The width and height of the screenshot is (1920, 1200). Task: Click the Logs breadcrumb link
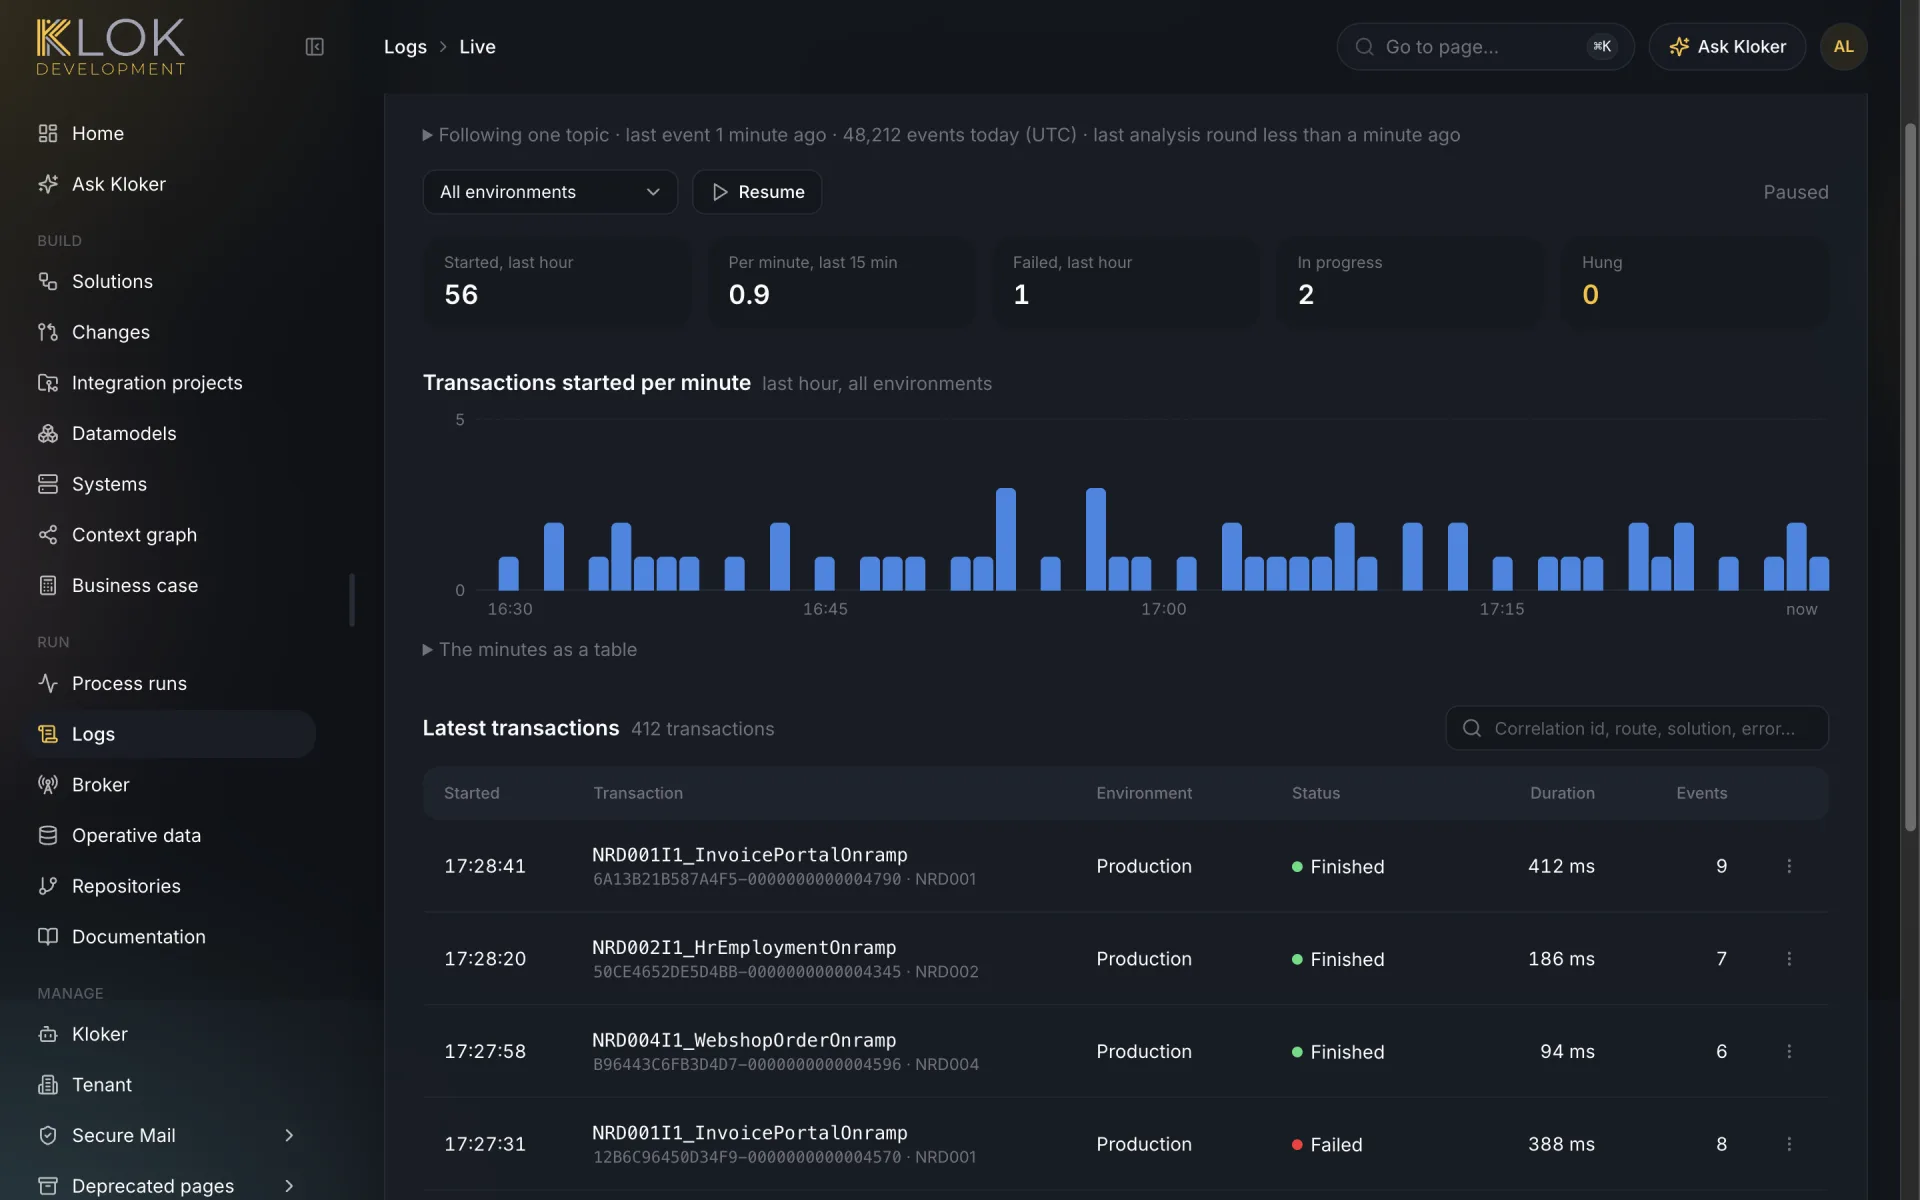tap(405, 47)
